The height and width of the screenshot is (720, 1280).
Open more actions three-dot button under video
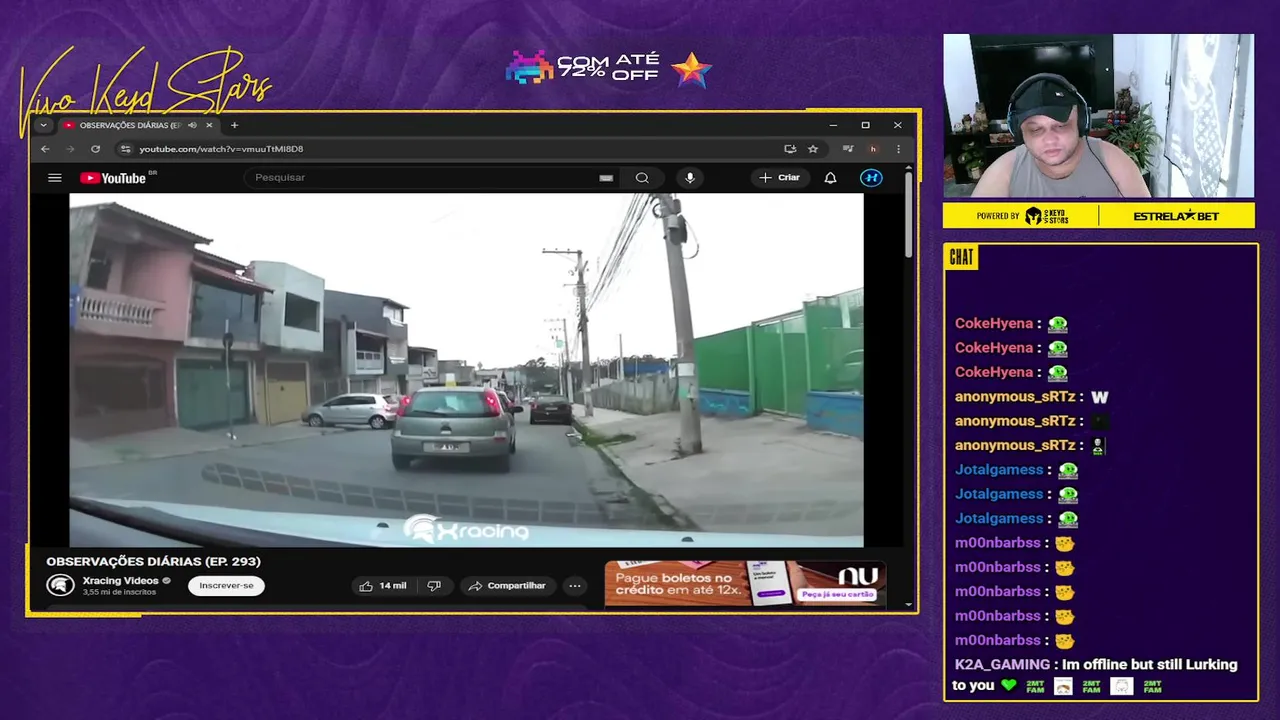click(575, 586)
